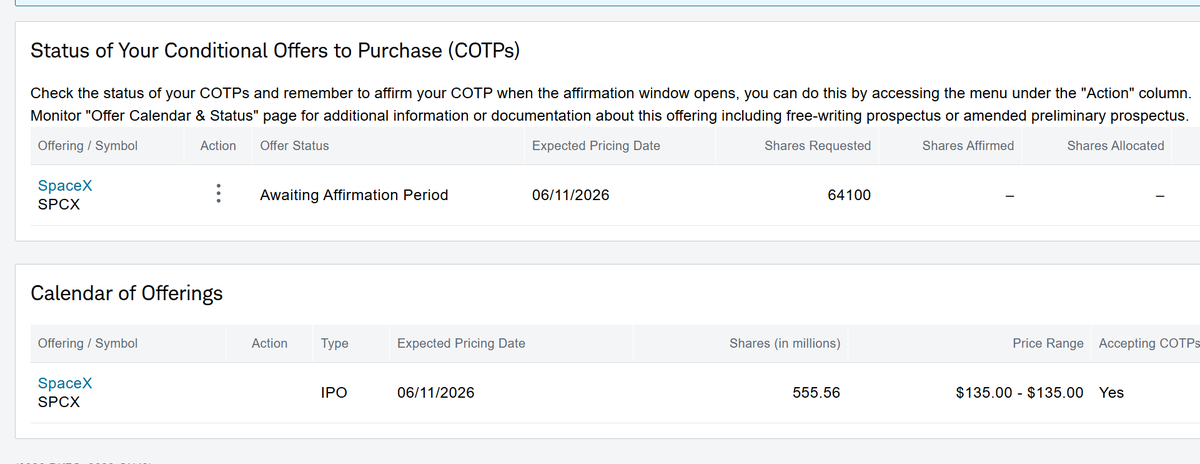Select SPCX symbol in COTP status row
Screen dimensions: 1200x464
point(58,205)
